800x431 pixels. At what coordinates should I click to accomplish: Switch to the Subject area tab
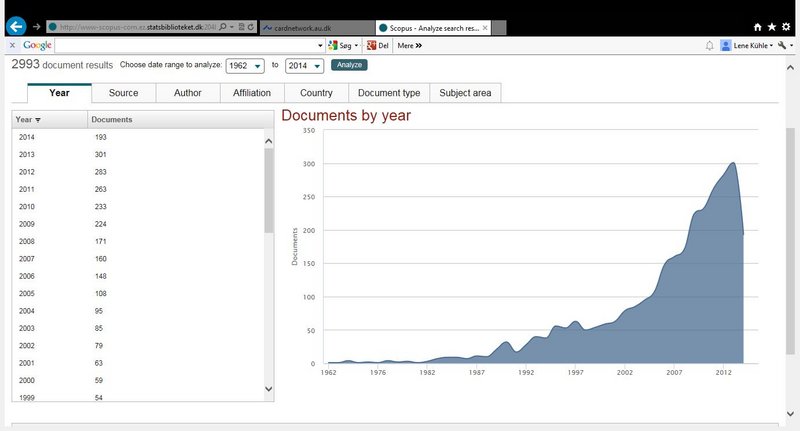(465, 93)
